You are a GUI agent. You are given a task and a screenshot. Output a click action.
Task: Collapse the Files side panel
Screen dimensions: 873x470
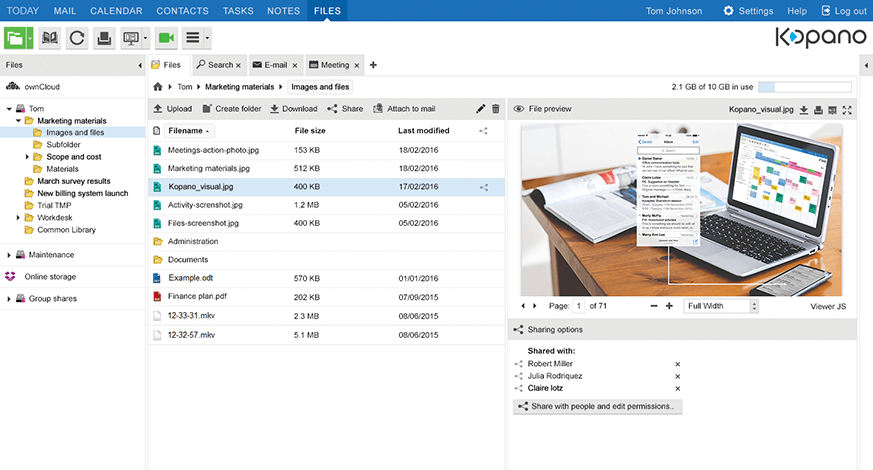point(140,65)
